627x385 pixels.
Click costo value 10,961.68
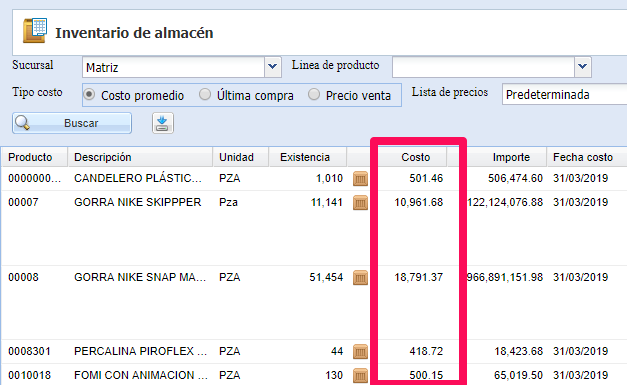point(419,202)
